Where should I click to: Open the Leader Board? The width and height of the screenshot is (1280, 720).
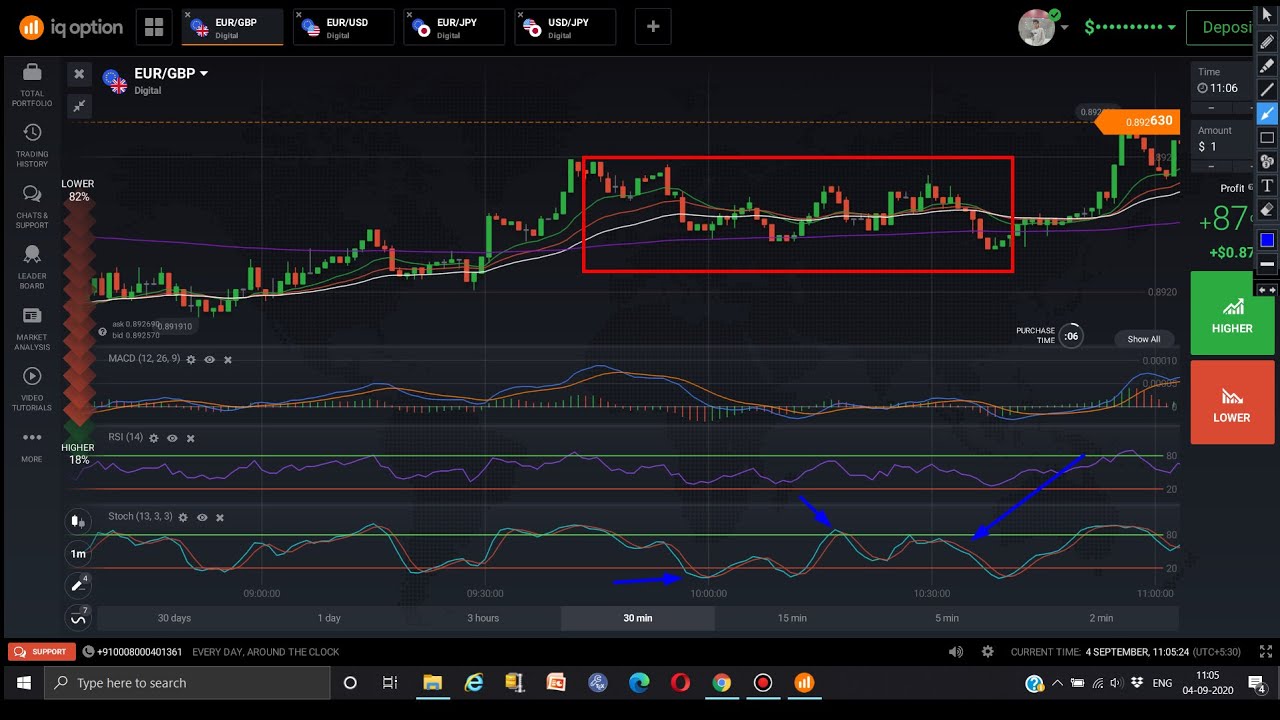tap(31, 268)
